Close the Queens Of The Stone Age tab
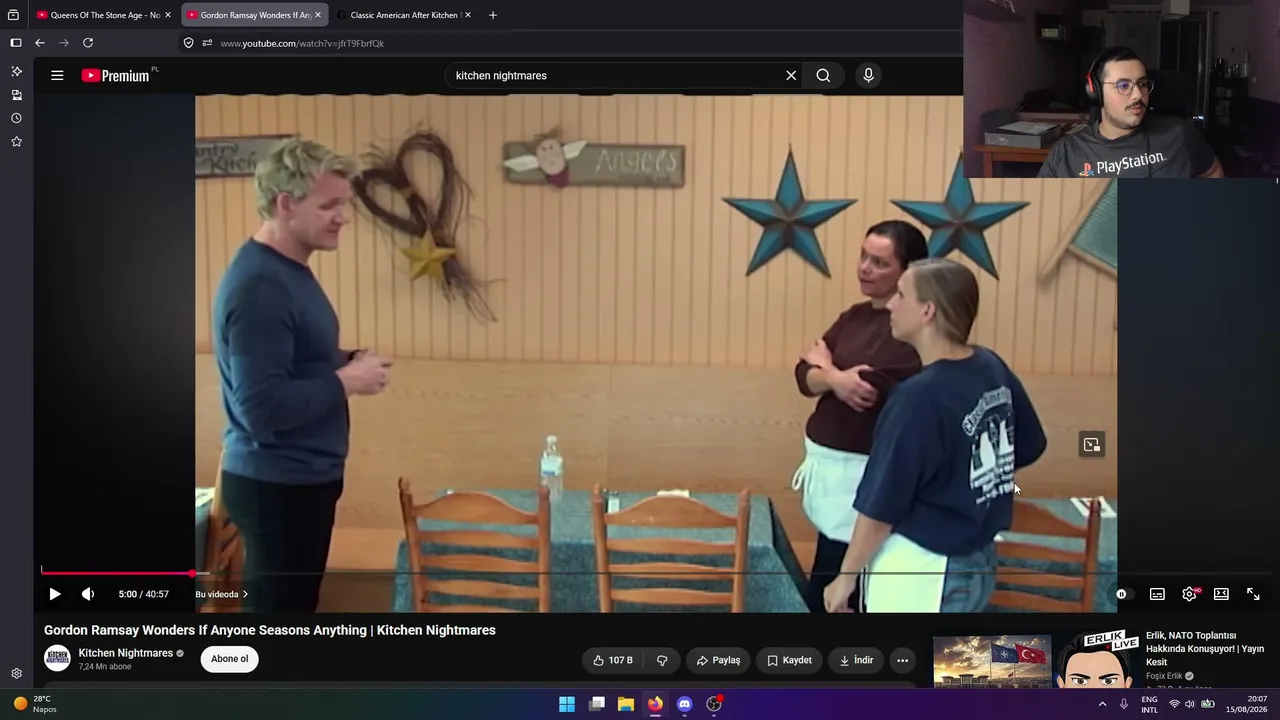This screenshot has width=1280, height=720. tap(168, 15)
